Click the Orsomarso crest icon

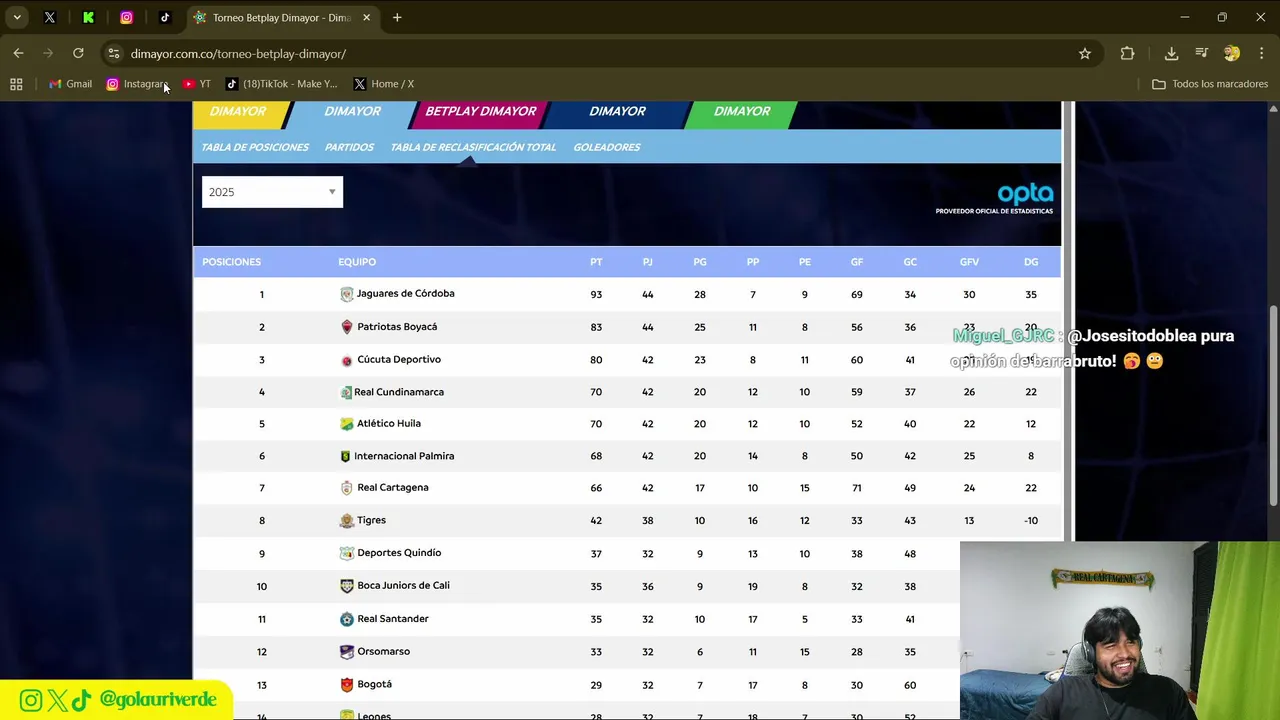coord(347,652)
